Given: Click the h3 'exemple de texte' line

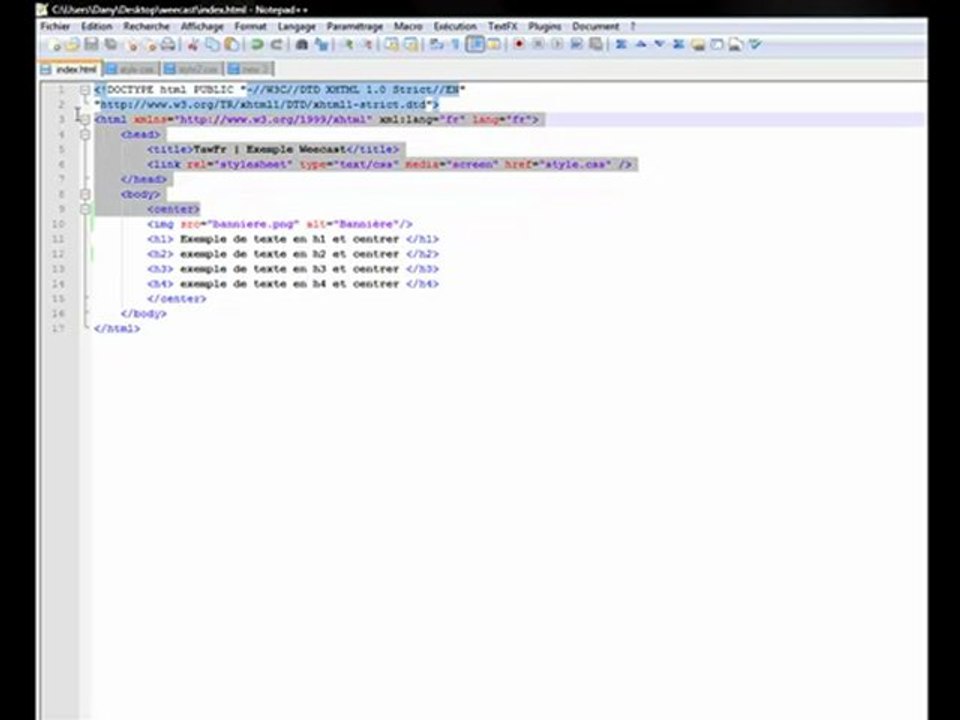Looking at the screenshot, I should coord(293,269).
